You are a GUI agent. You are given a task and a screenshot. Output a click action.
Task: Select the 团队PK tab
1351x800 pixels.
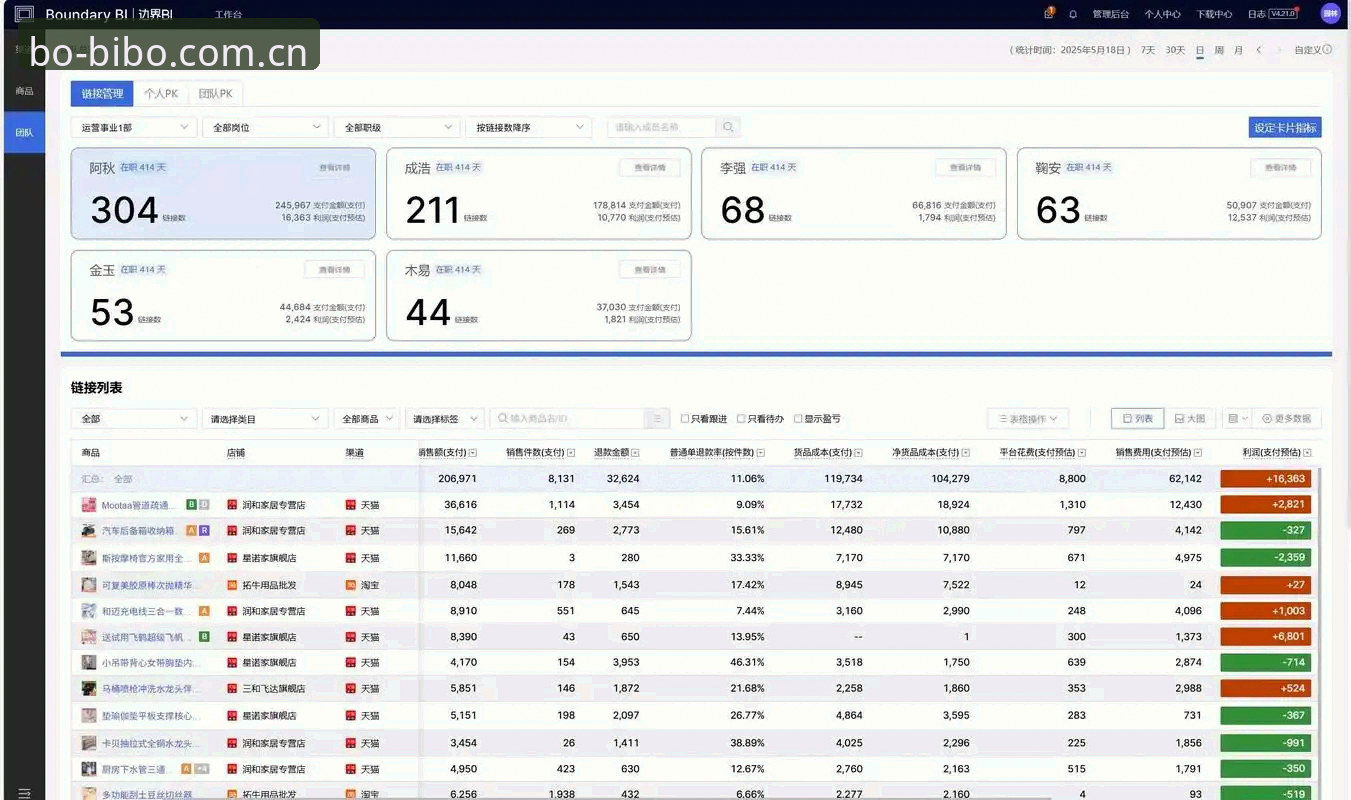(x=215, y=94)
